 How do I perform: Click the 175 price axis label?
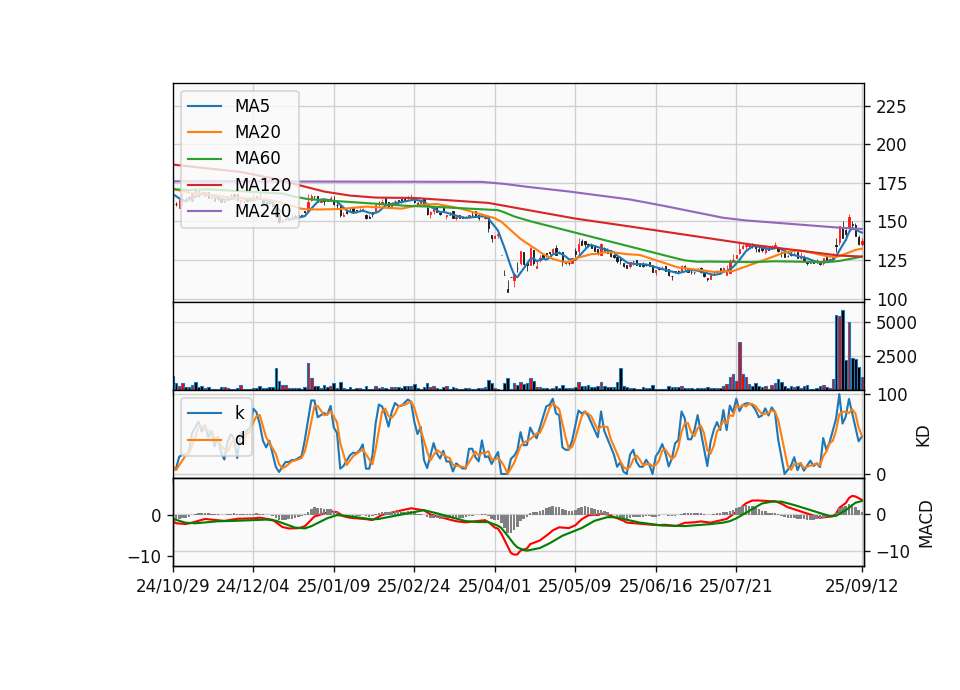[891, 184]
